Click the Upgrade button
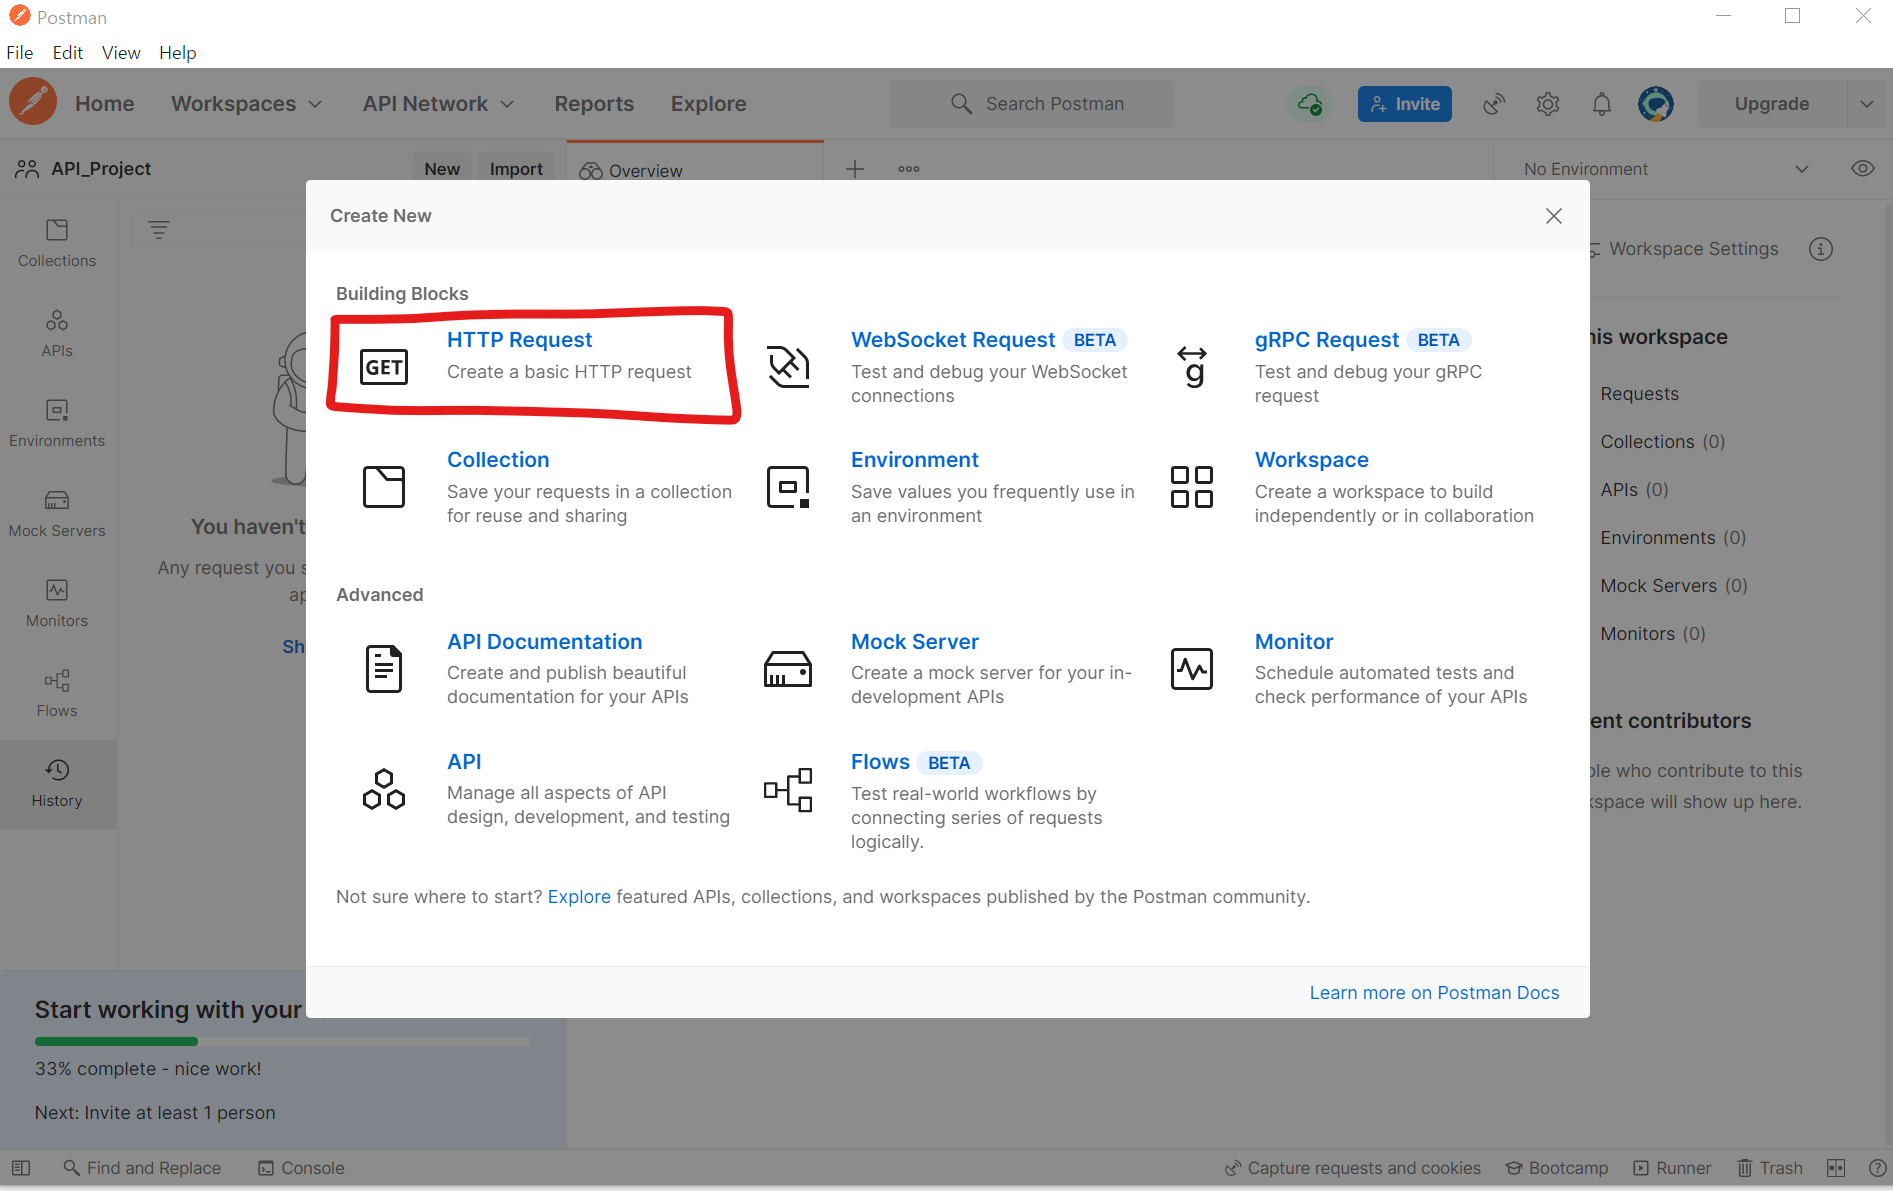The image size is (1893, 1191). click(x=1771, y=104)
